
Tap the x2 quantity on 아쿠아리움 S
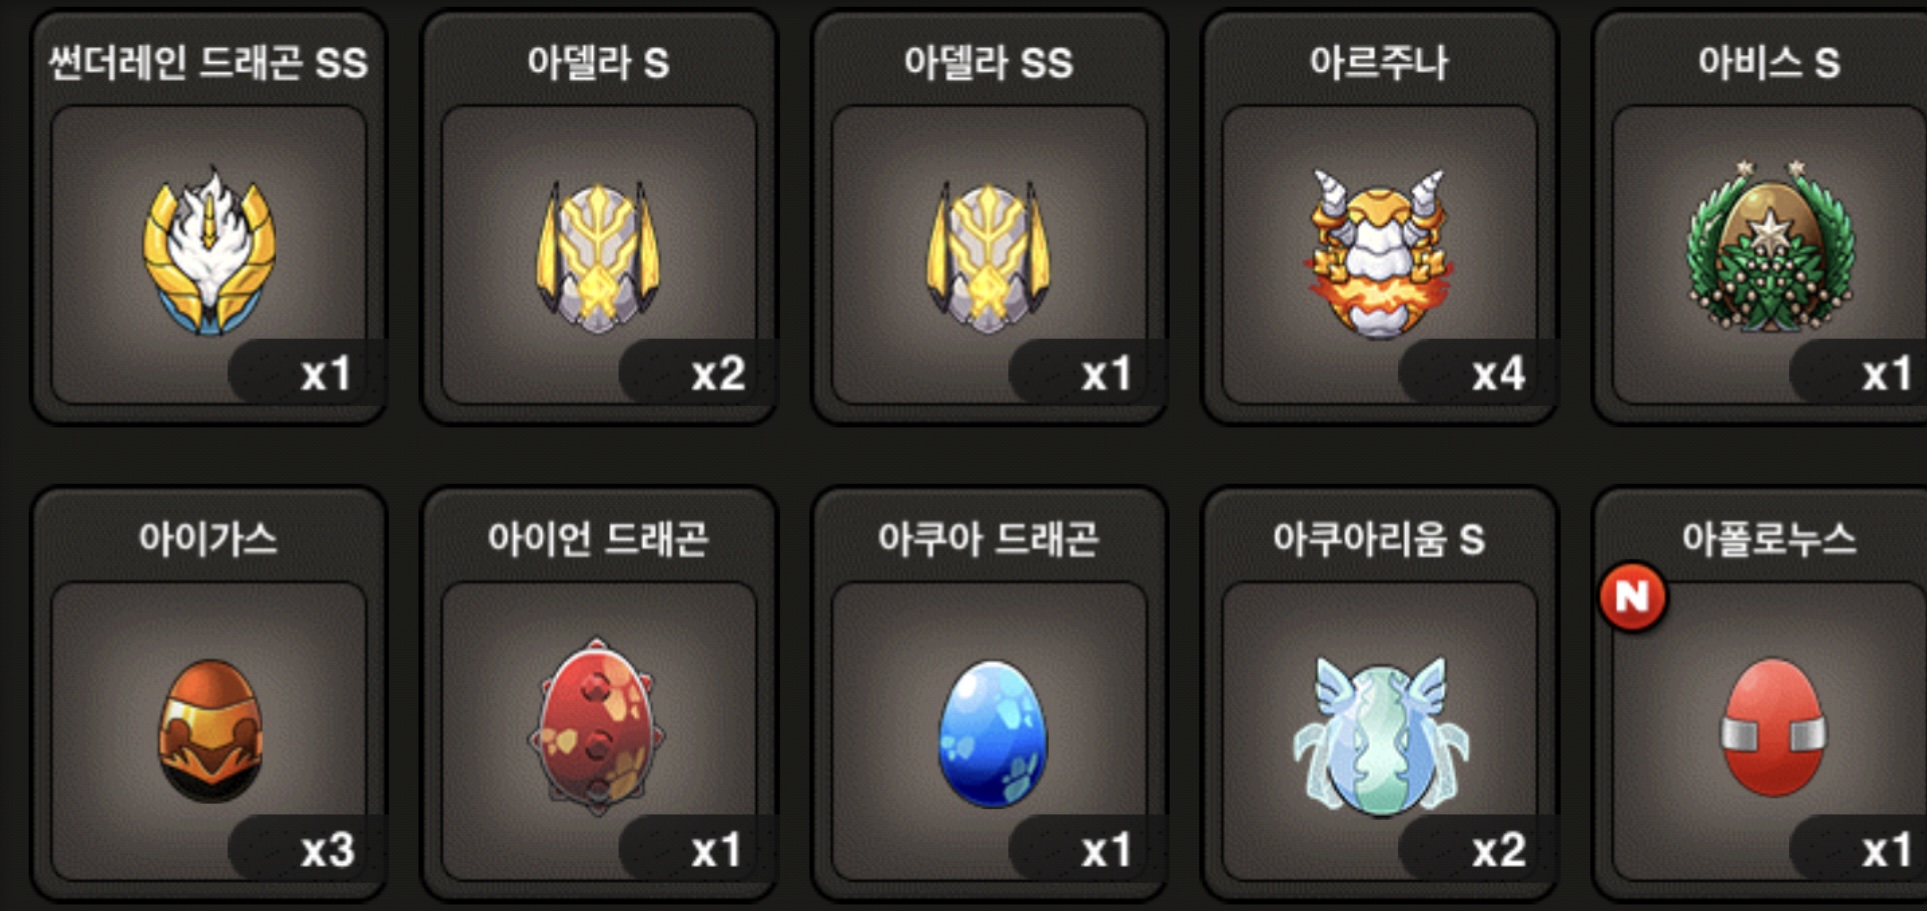[1498, 851]
